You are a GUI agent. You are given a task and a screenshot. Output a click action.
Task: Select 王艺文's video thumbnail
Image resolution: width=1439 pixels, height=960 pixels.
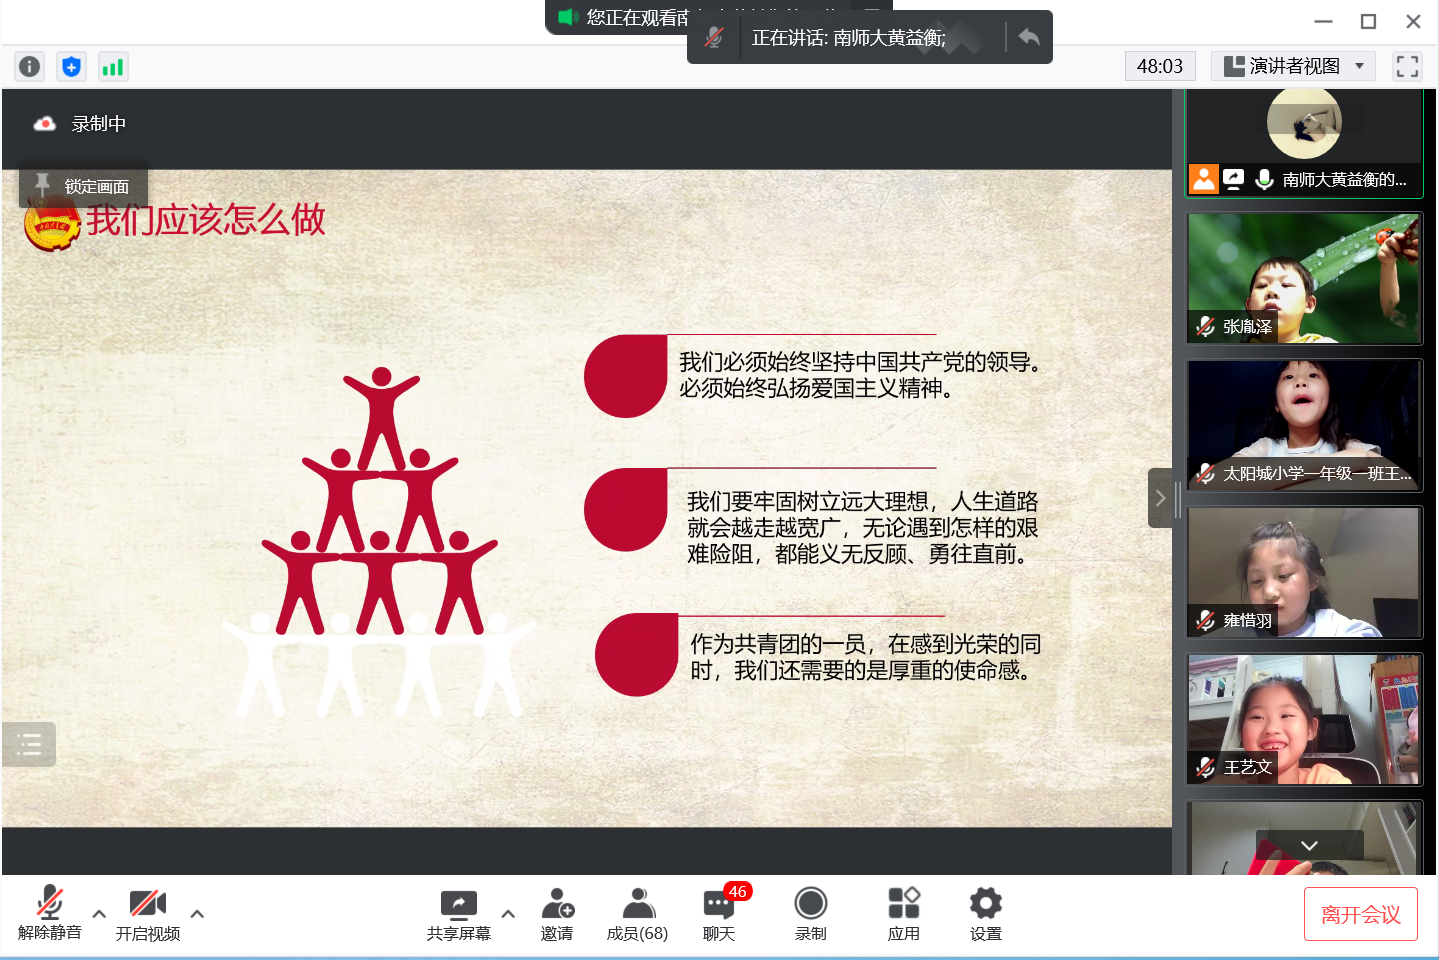[1304, 719]
